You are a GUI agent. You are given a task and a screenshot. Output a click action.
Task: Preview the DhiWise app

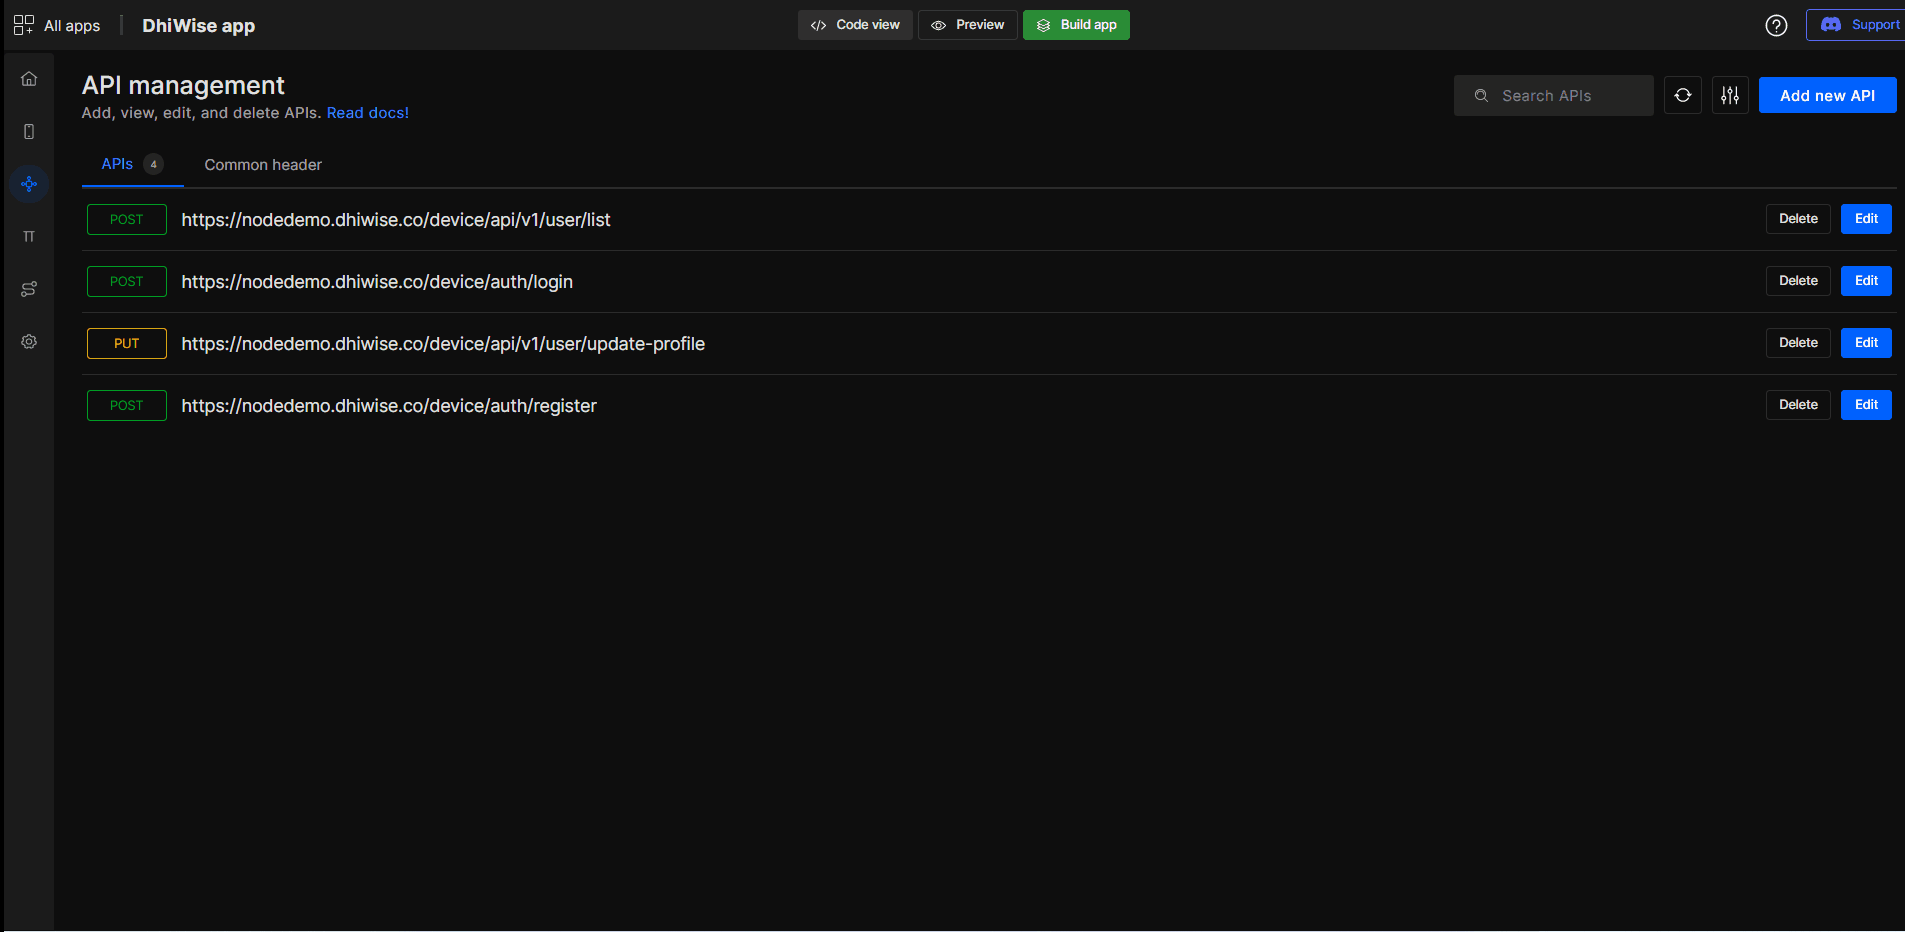click(x=967, y=24)
